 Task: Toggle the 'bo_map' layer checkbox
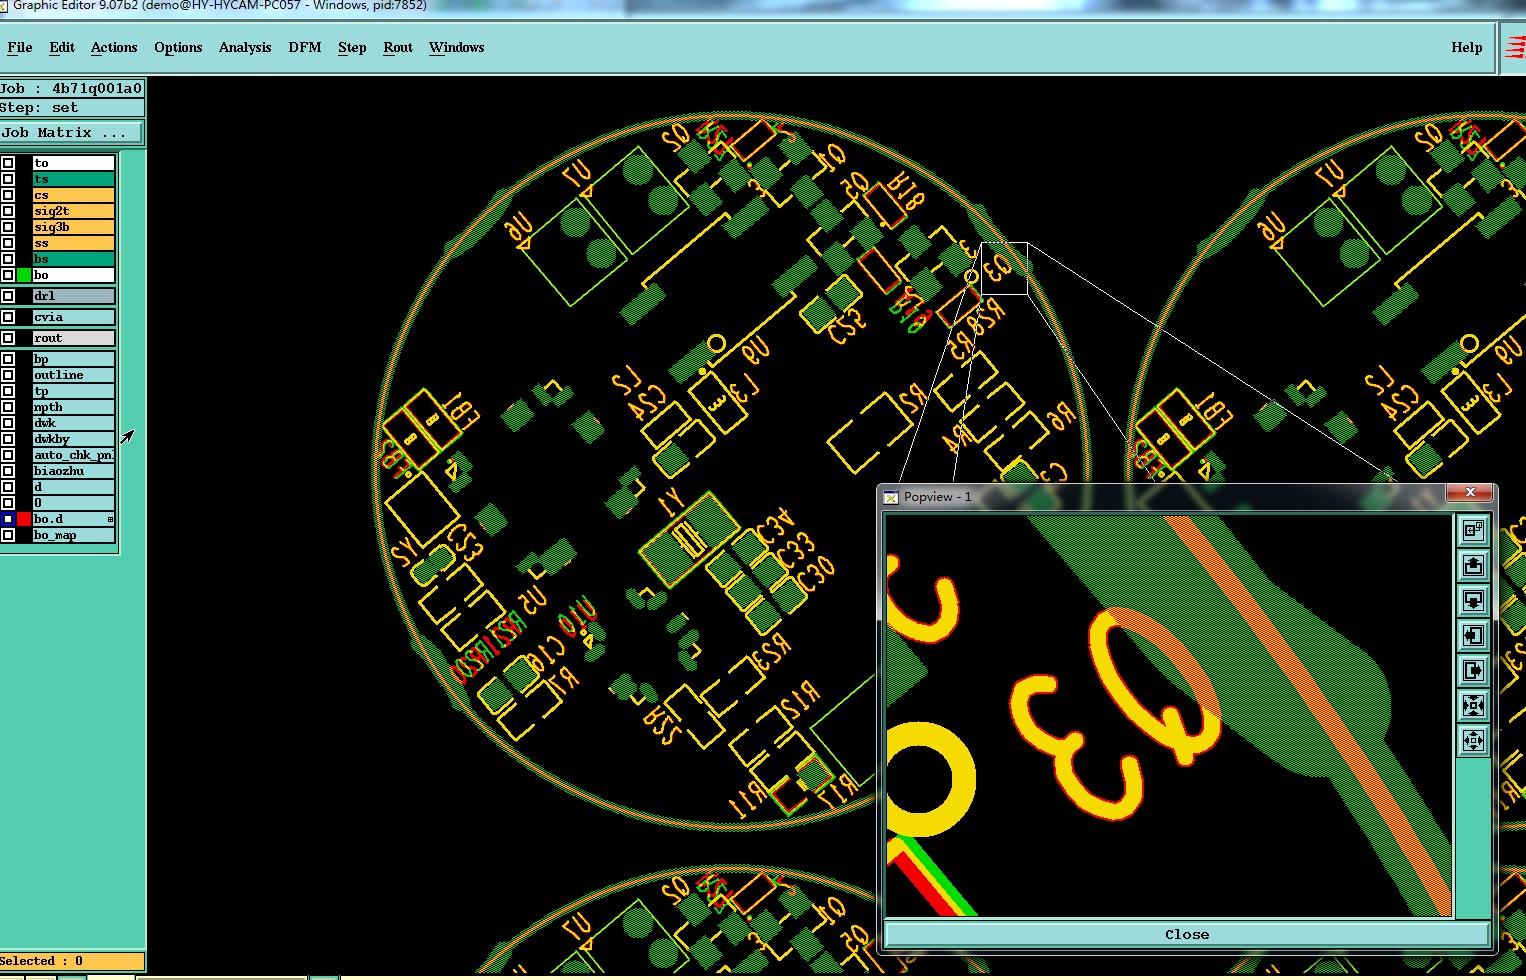click(x=8, y=535)
